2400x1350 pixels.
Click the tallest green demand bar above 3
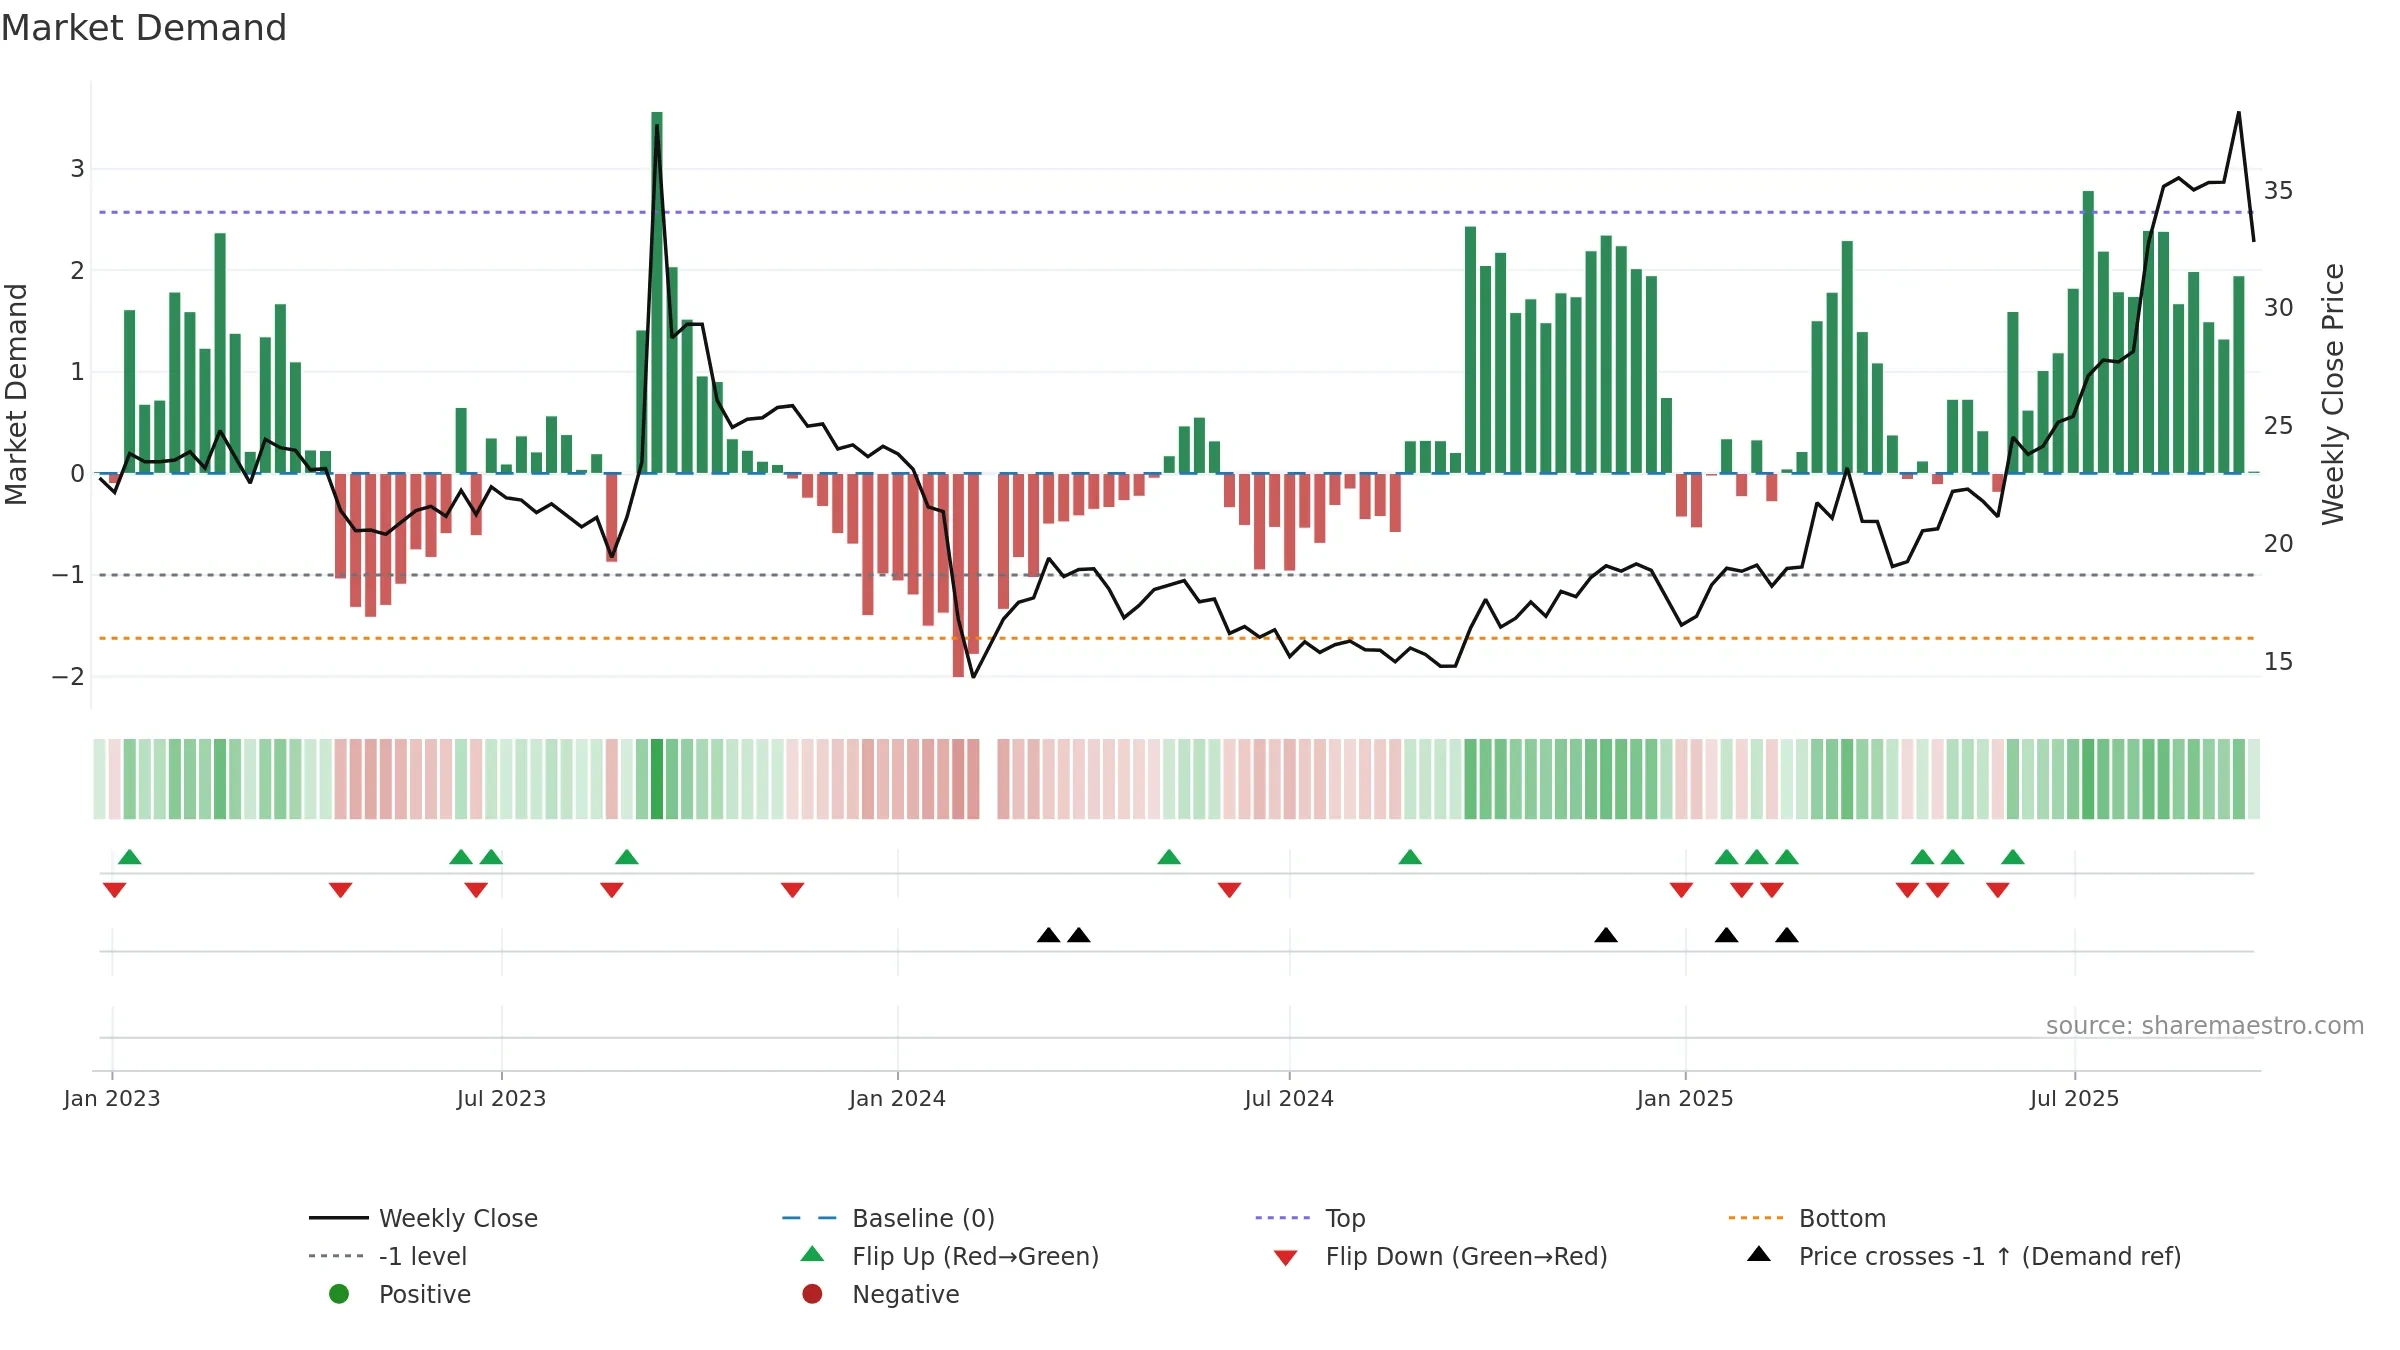[657, 292]
